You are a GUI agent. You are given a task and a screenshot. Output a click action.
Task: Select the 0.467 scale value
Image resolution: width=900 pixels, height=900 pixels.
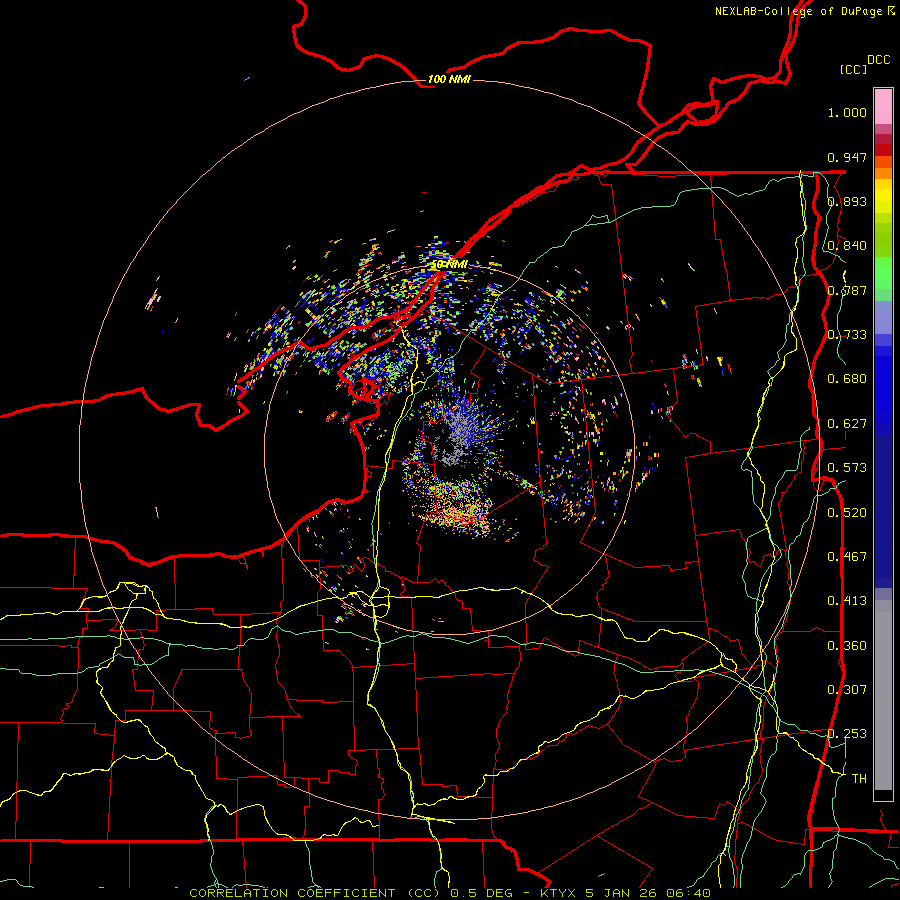(x=847, y=557)
